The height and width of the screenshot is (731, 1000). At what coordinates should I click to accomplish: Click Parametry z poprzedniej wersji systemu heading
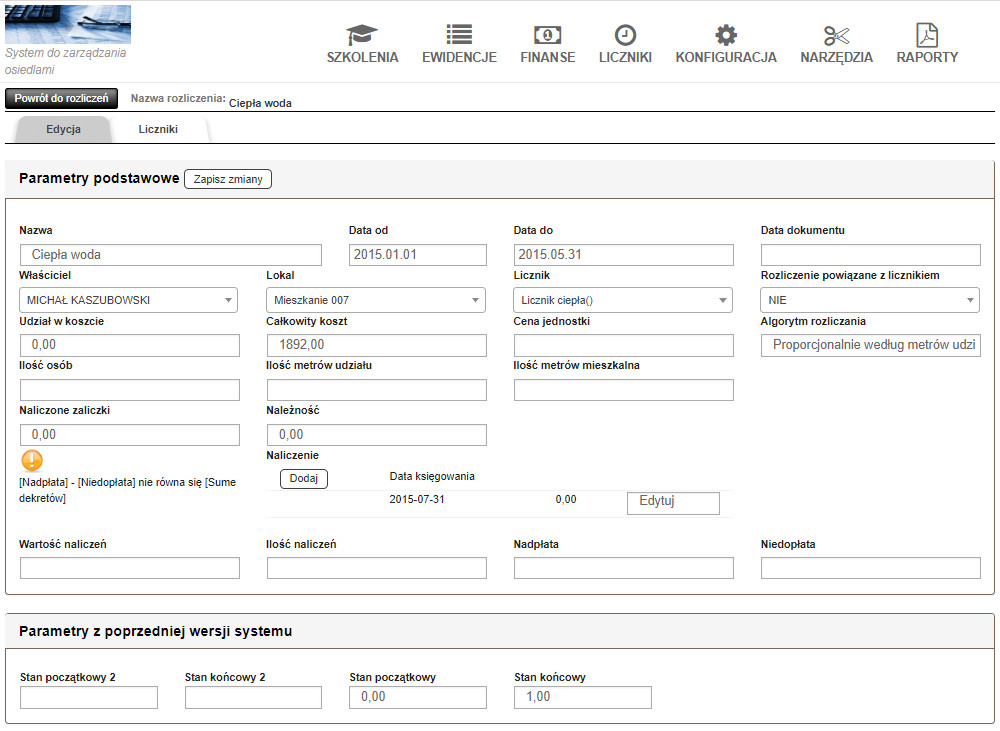tap(156, 631)
